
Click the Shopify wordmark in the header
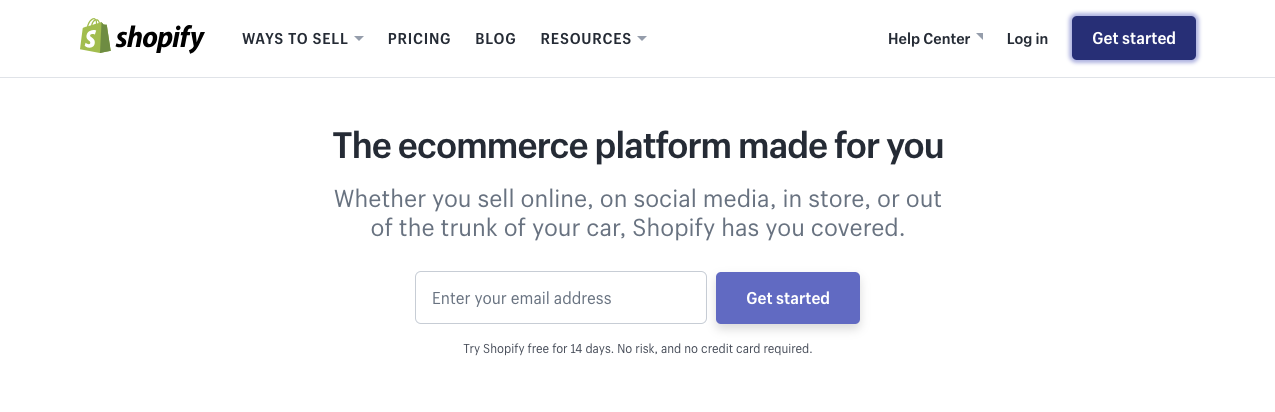tap(160, 39)
